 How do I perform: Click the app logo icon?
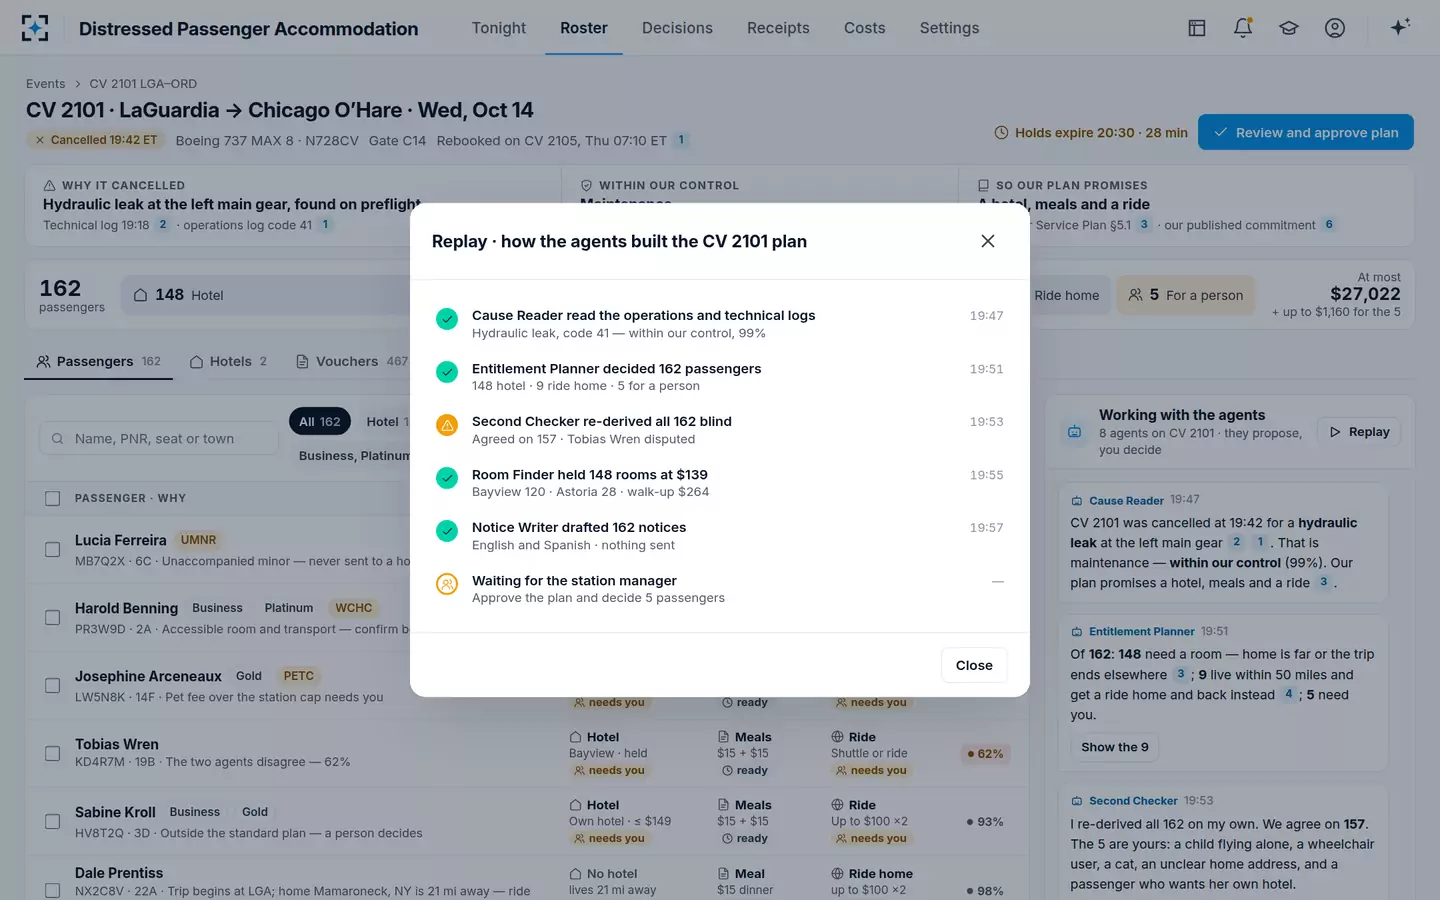(35, 28)
